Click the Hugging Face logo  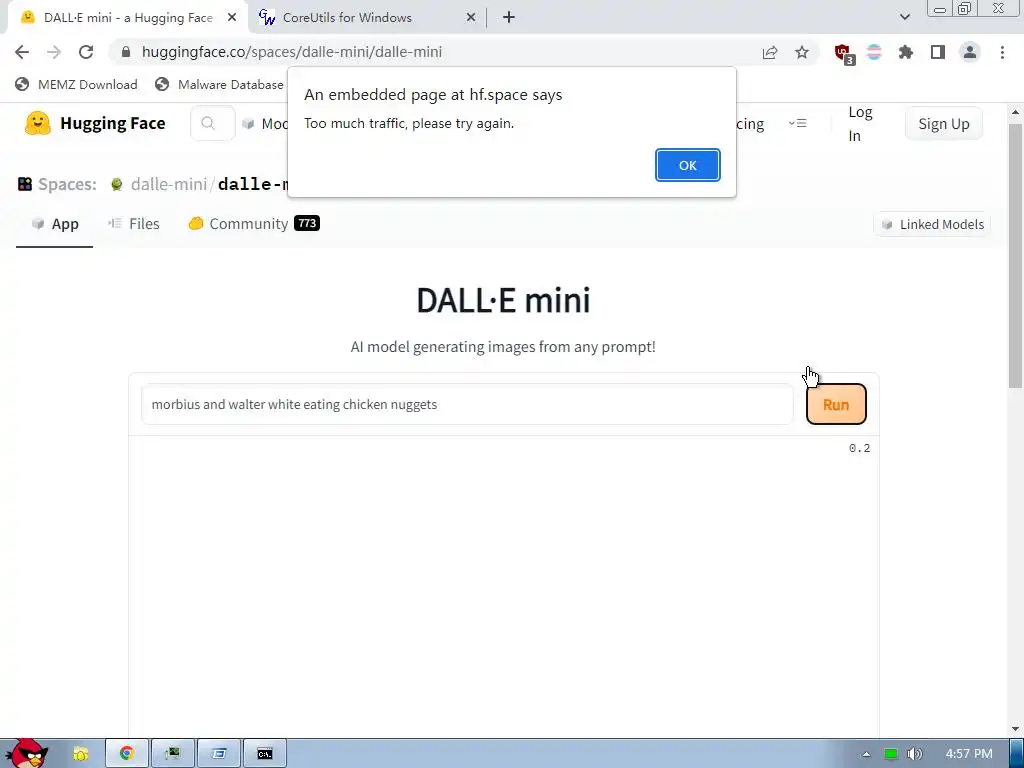point(95,123)
